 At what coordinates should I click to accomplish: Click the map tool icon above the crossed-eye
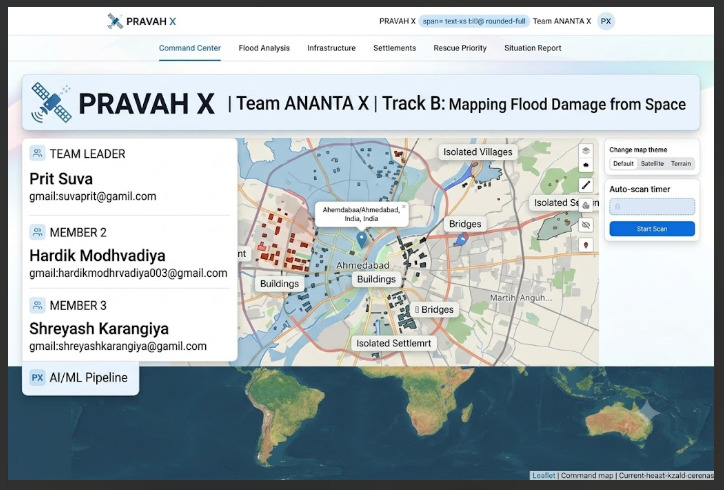586,205
